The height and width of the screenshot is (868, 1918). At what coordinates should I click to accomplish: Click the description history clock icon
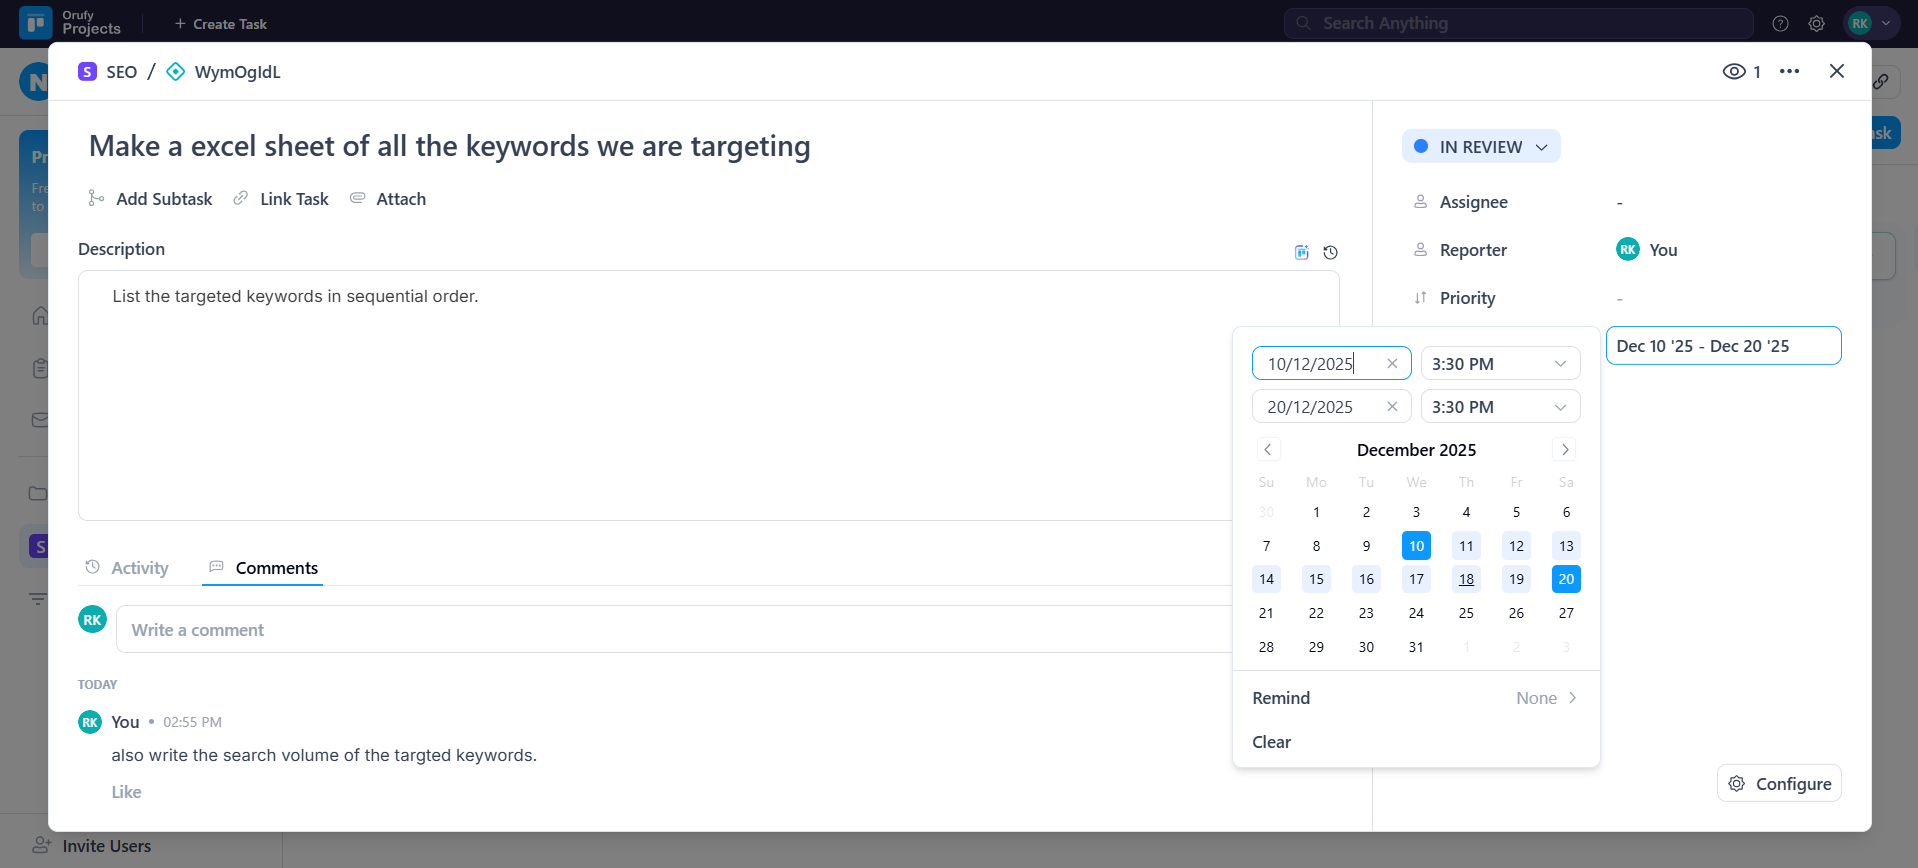[x=1330, y=253]
